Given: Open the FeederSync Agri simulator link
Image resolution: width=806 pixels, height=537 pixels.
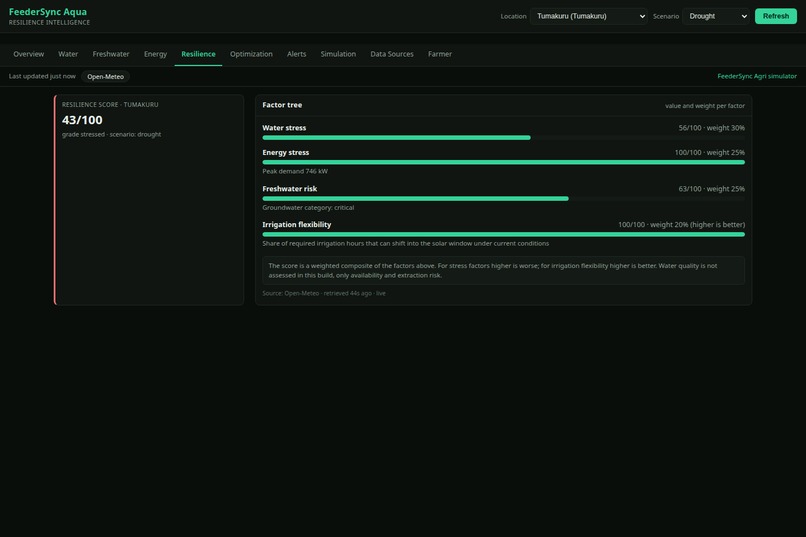Looking at the screenshot, I should 757,76.
